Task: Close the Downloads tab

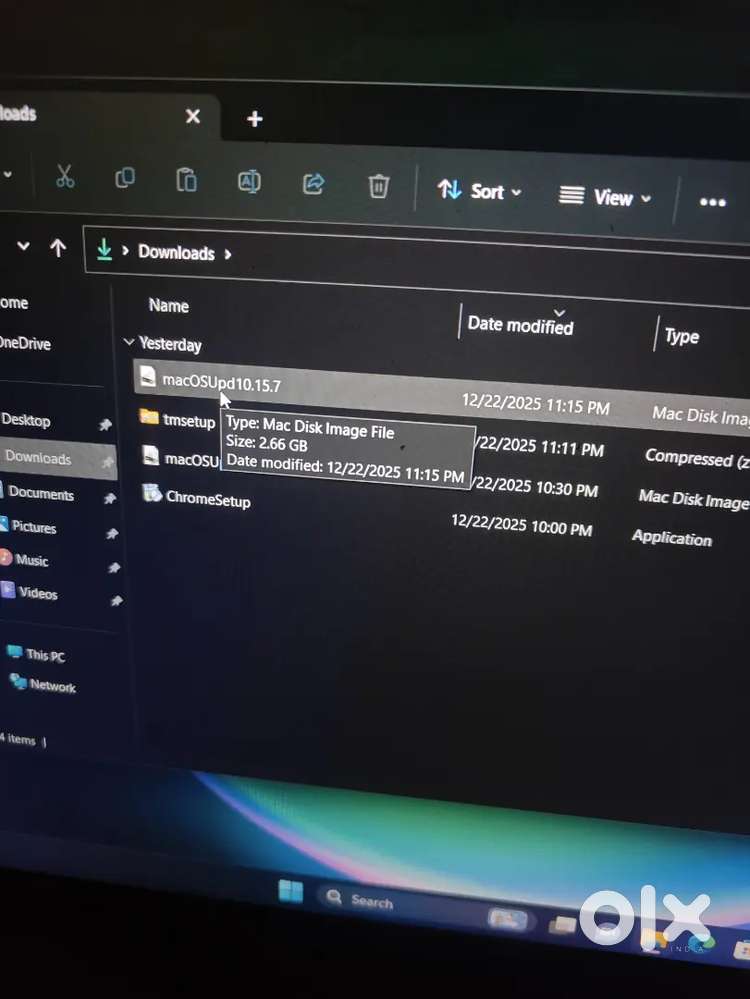Action: [x=193, y=116]
